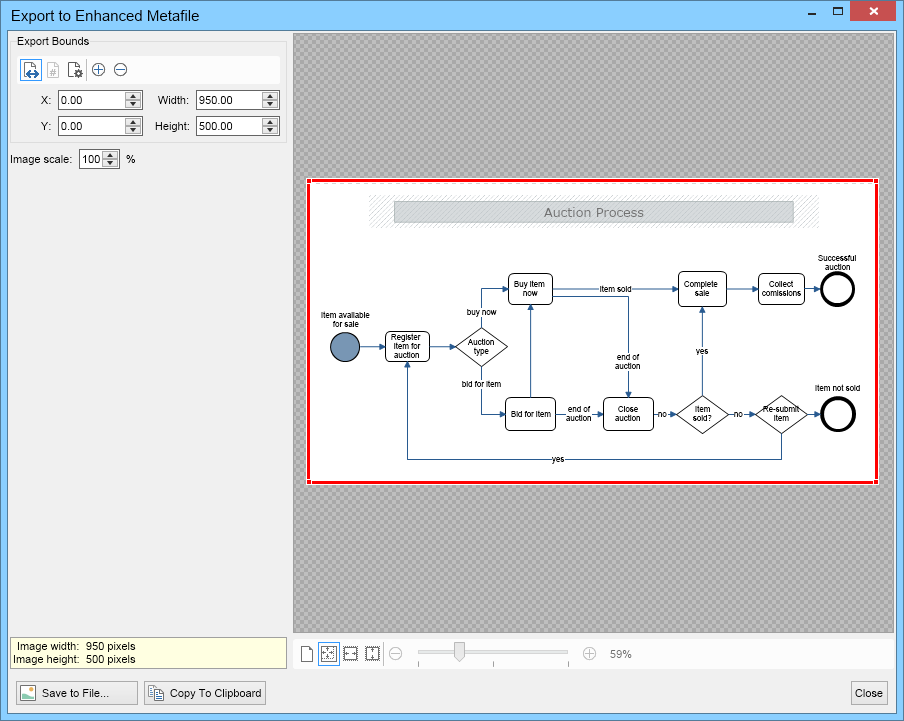Click the preview zoom slider handle

click(x=459, y=652)
